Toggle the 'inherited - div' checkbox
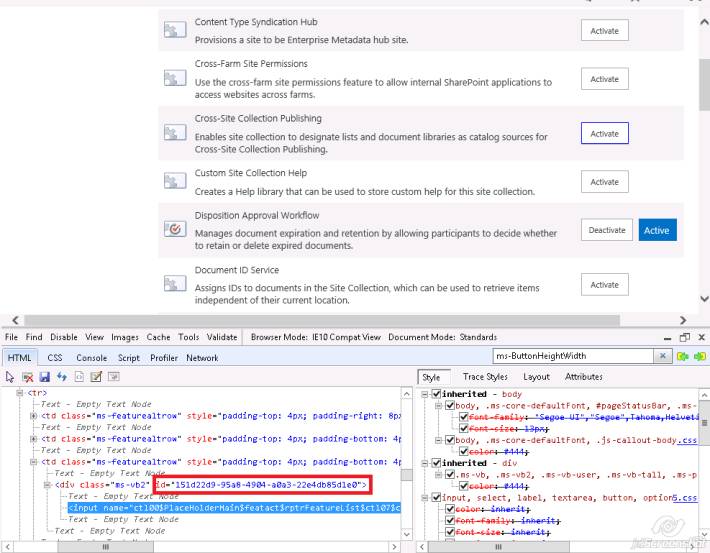This screenshot has height=553, width=710. pyautogui.click(x=436, y=463)
